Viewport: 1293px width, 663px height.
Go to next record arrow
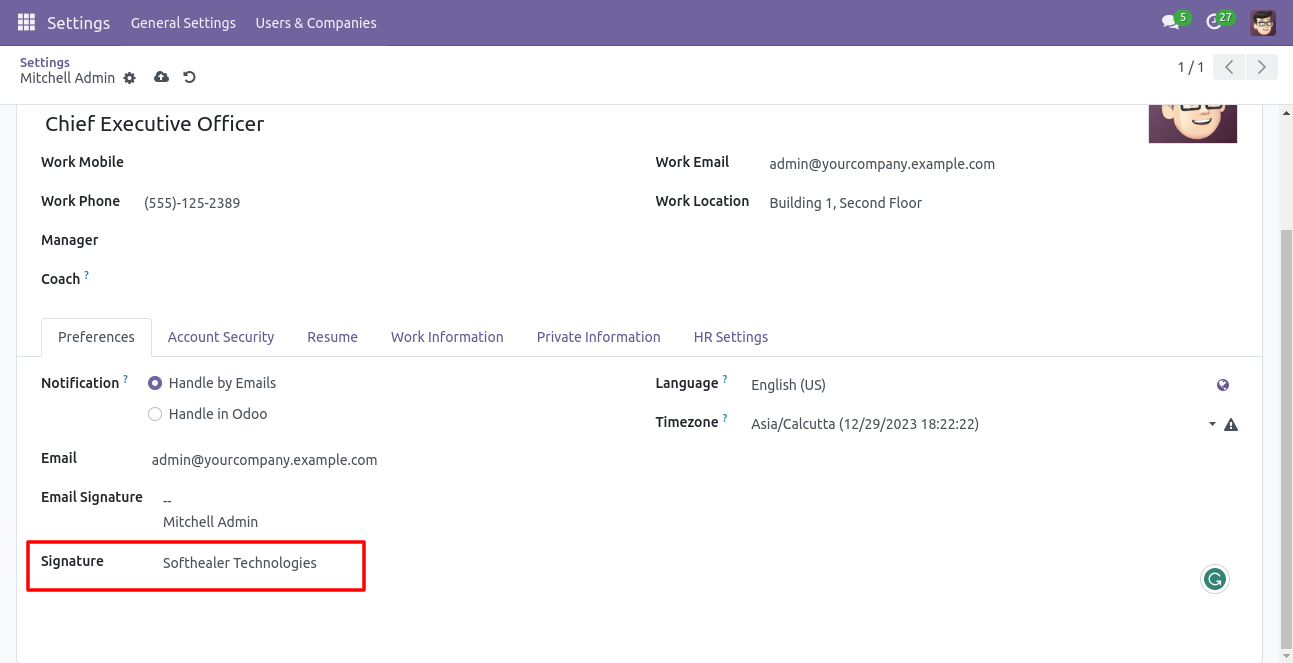[x=1262, y=67]
